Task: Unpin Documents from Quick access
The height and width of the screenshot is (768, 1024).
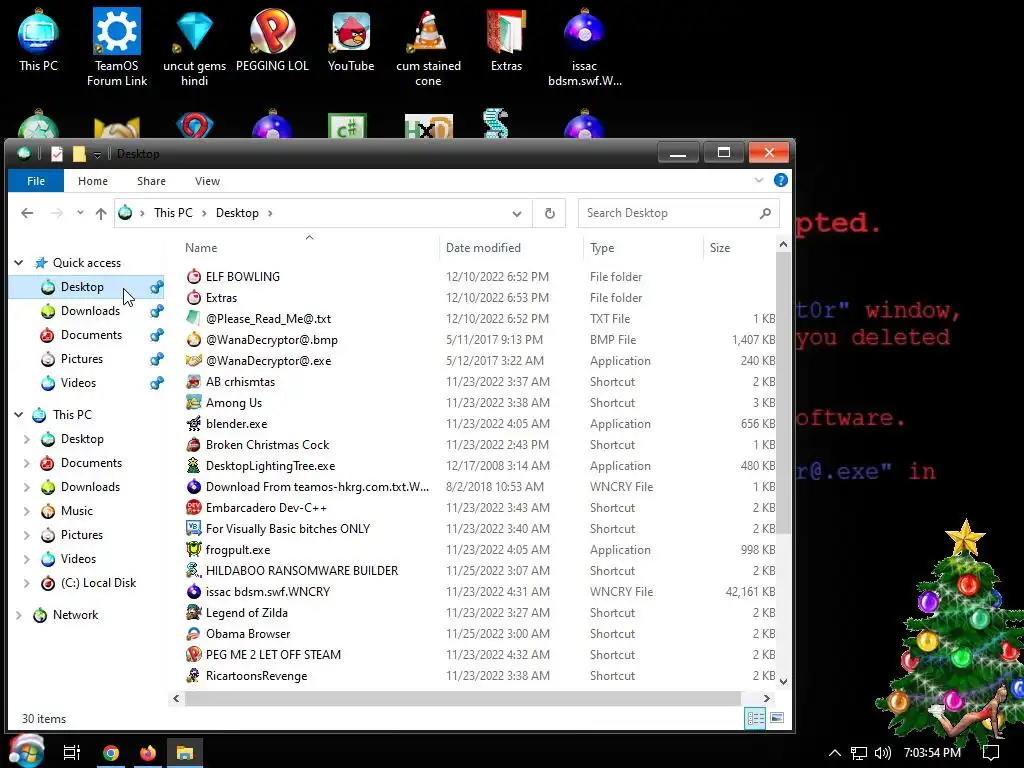Action: click(157, 335)
